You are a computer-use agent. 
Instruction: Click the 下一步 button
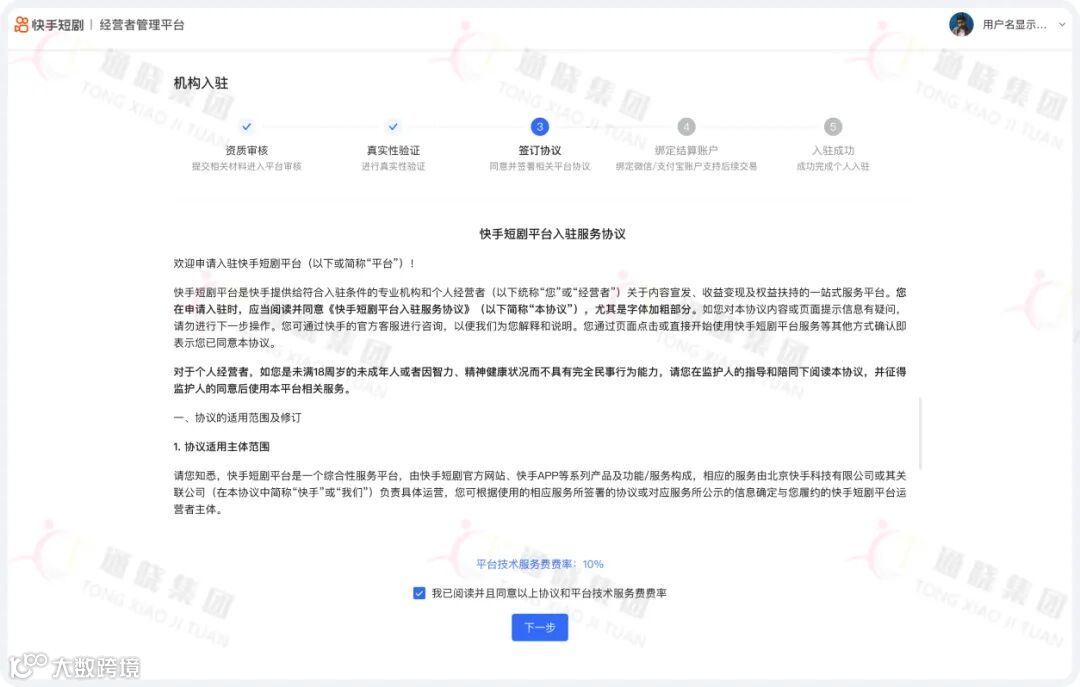[540, 627]
